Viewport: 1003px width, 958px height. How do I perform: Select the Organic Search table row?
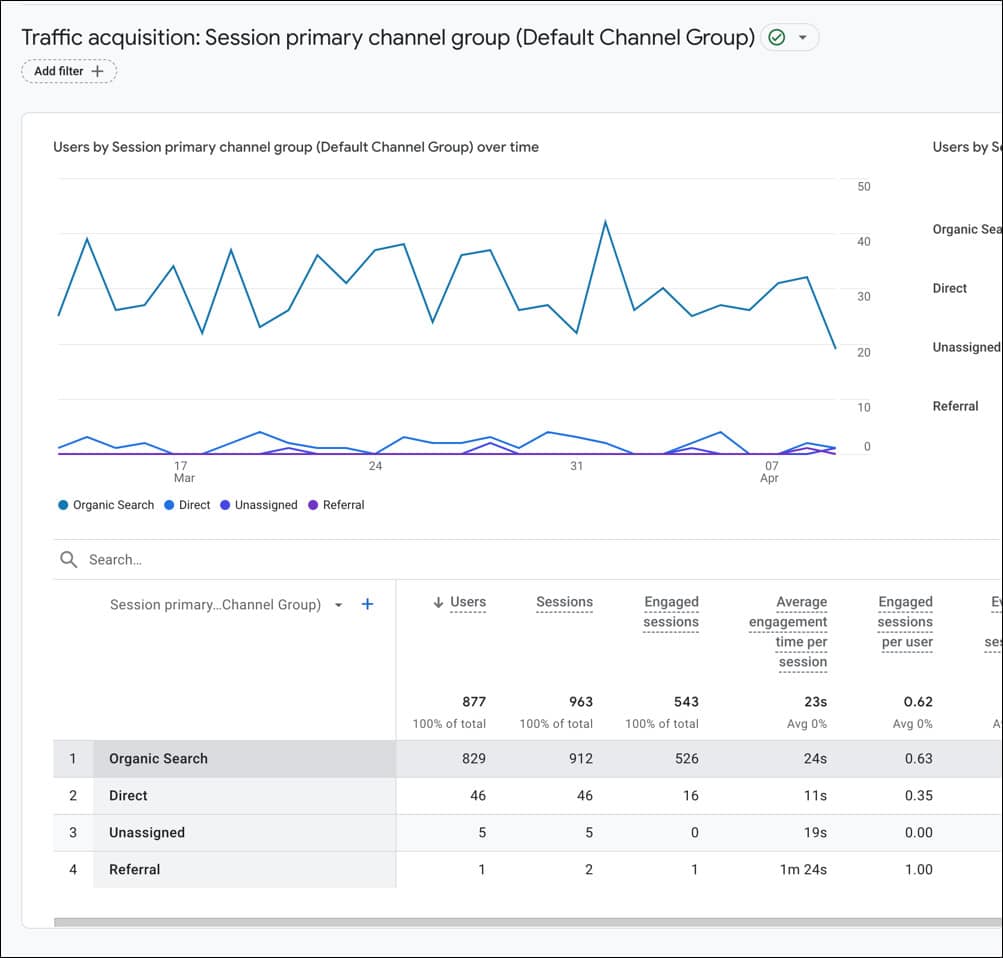click(x=158, y=759)
